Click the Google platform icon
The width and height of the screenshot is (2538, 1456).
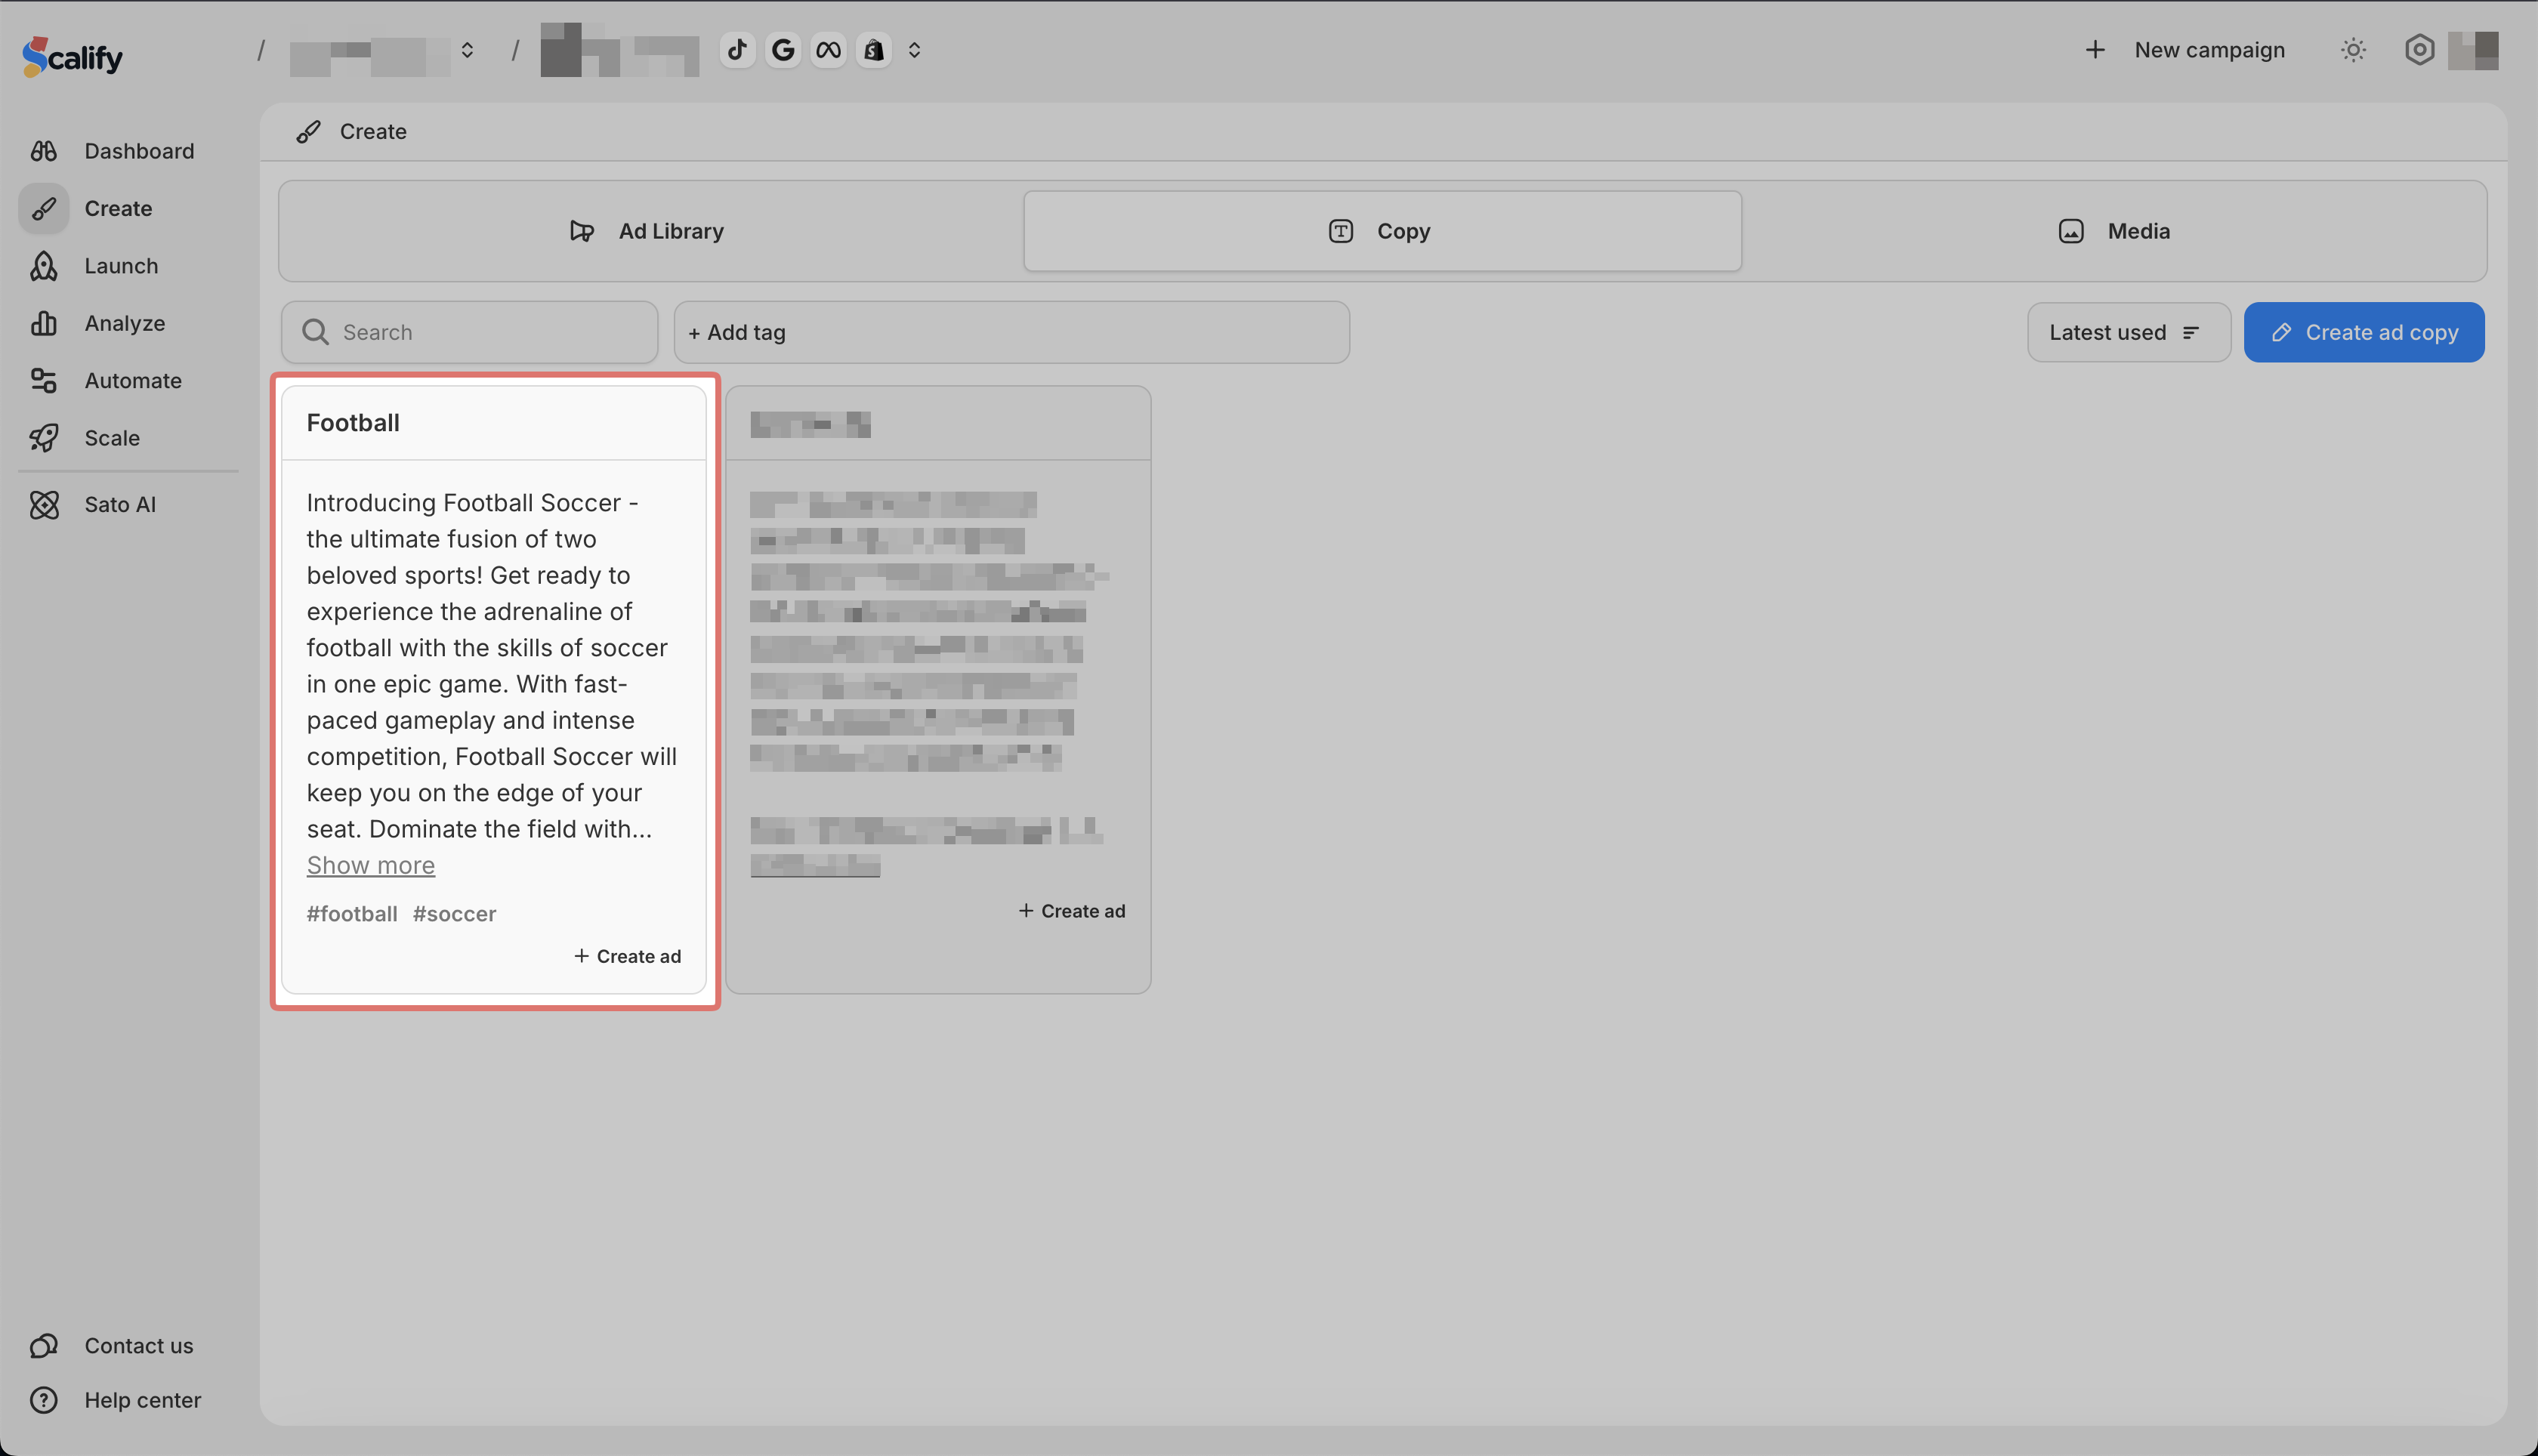[783, 50]
